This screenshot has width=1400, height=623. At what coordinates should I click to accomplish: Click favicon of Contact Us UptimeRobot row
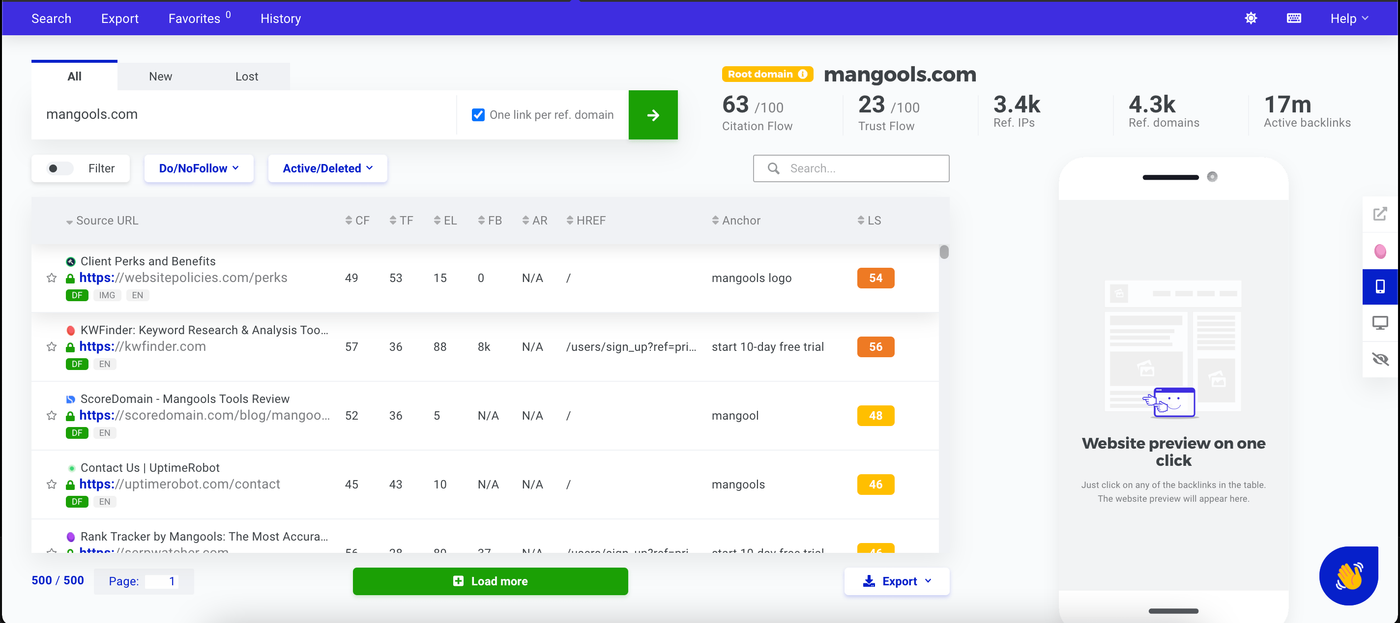(71, 468)
